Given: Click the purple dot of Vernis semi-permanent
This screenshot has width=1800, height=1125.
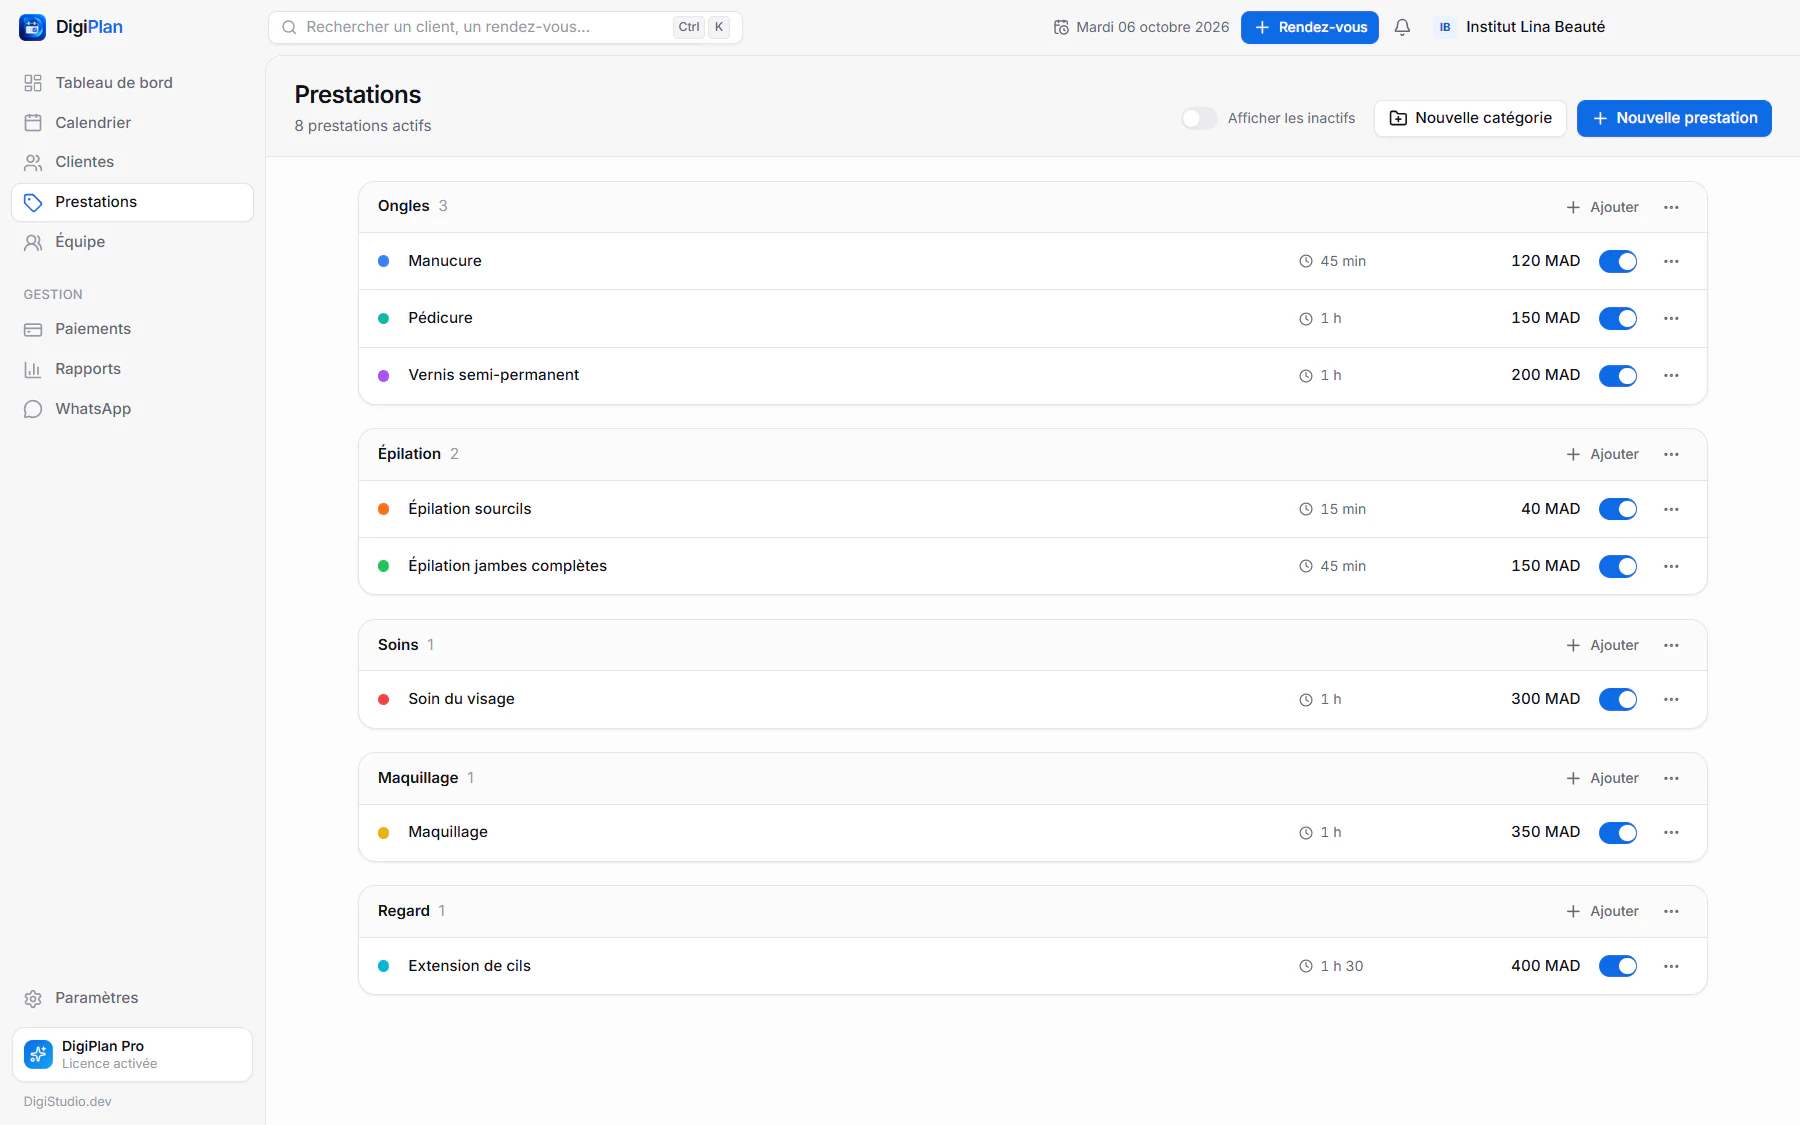Looking at the screenshot, I should [383, 376].
